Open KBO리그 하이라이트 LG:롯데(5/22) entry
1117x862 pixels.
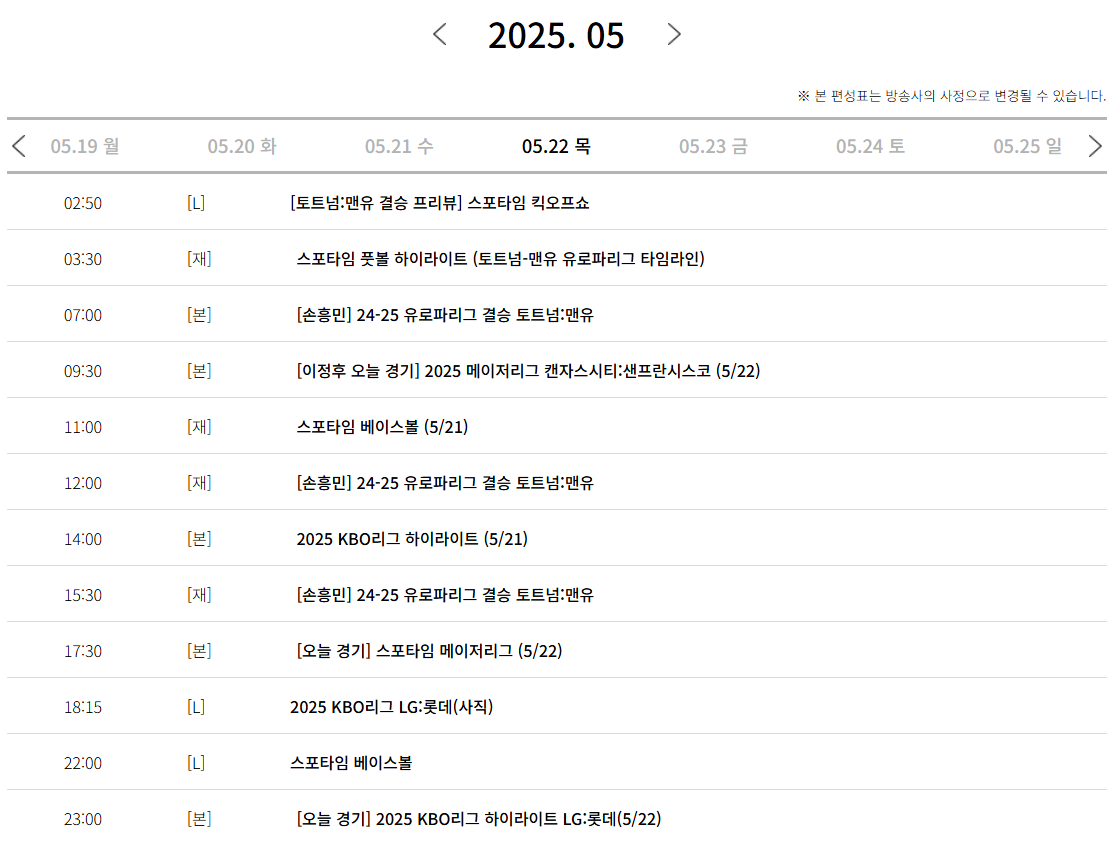coord(479,819)
